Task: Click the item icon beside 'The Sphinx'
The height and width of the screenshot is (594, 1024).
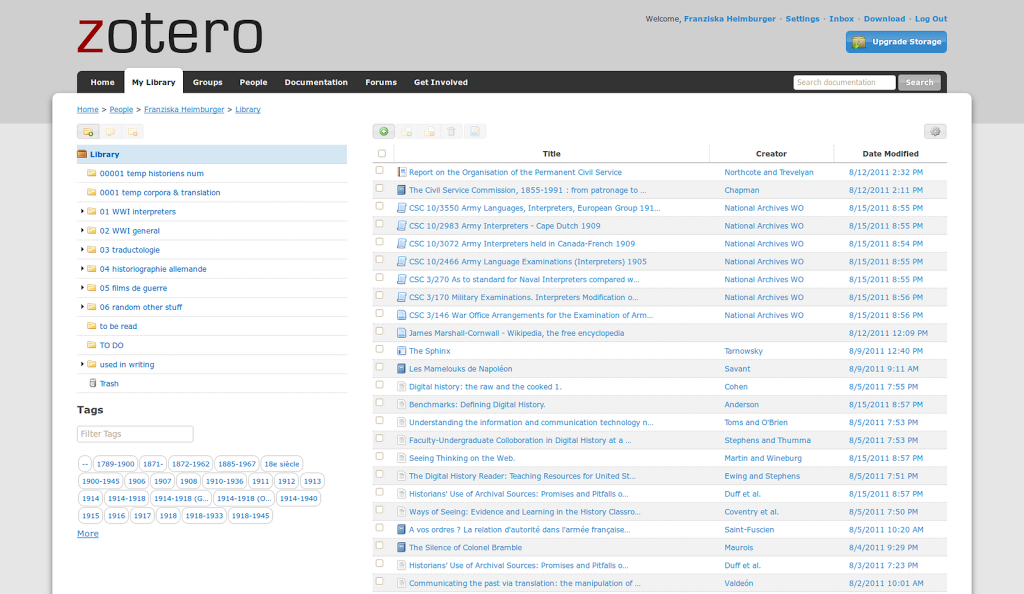Action: [402, 351]
